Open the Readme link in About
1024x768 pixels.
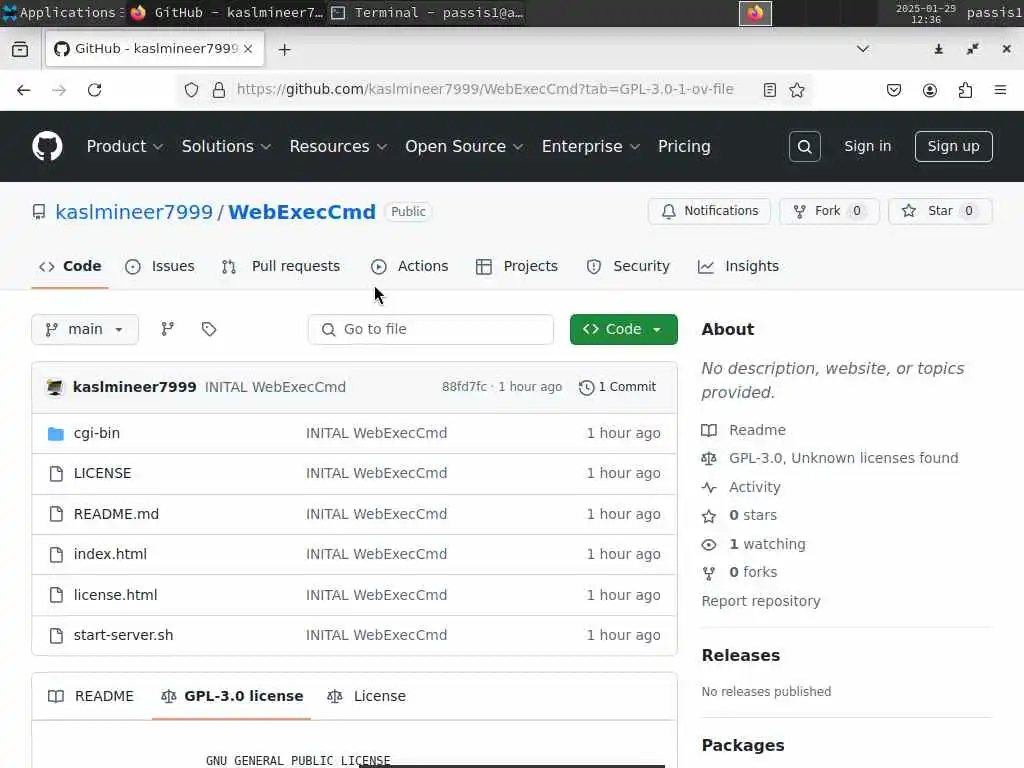pyautogui.click(x=757, y=430)
